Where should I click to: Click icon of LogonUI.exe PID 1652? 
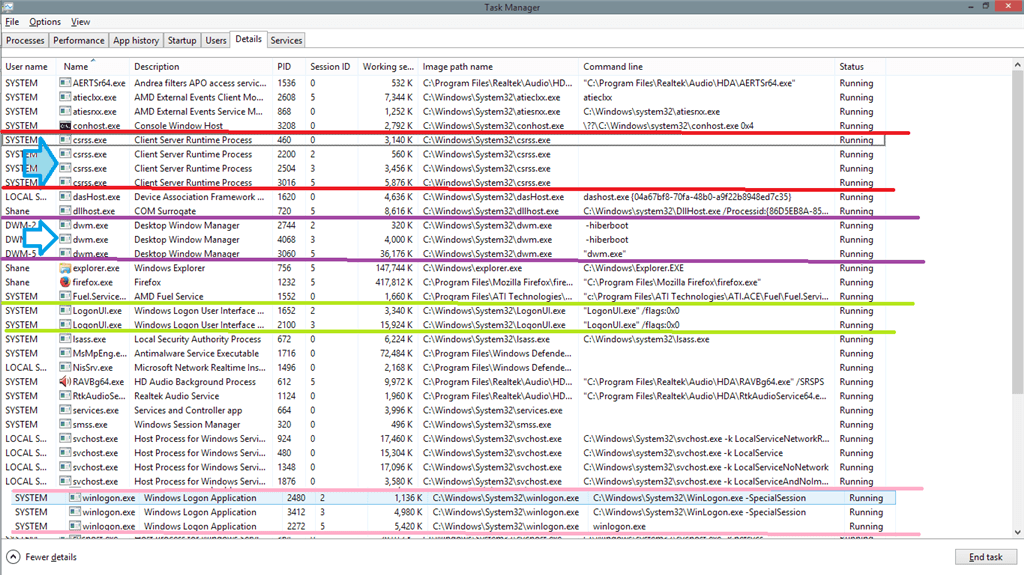pos(65,311)
